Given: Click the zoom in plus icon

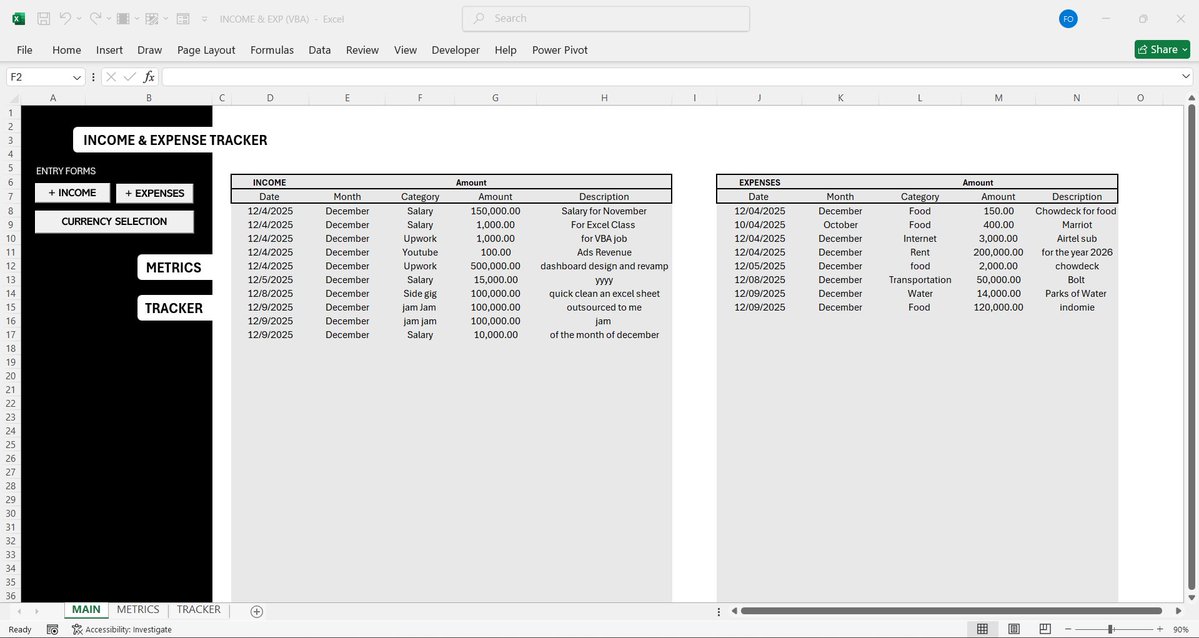Looking at the screenshot, I should pos(1160,629).
